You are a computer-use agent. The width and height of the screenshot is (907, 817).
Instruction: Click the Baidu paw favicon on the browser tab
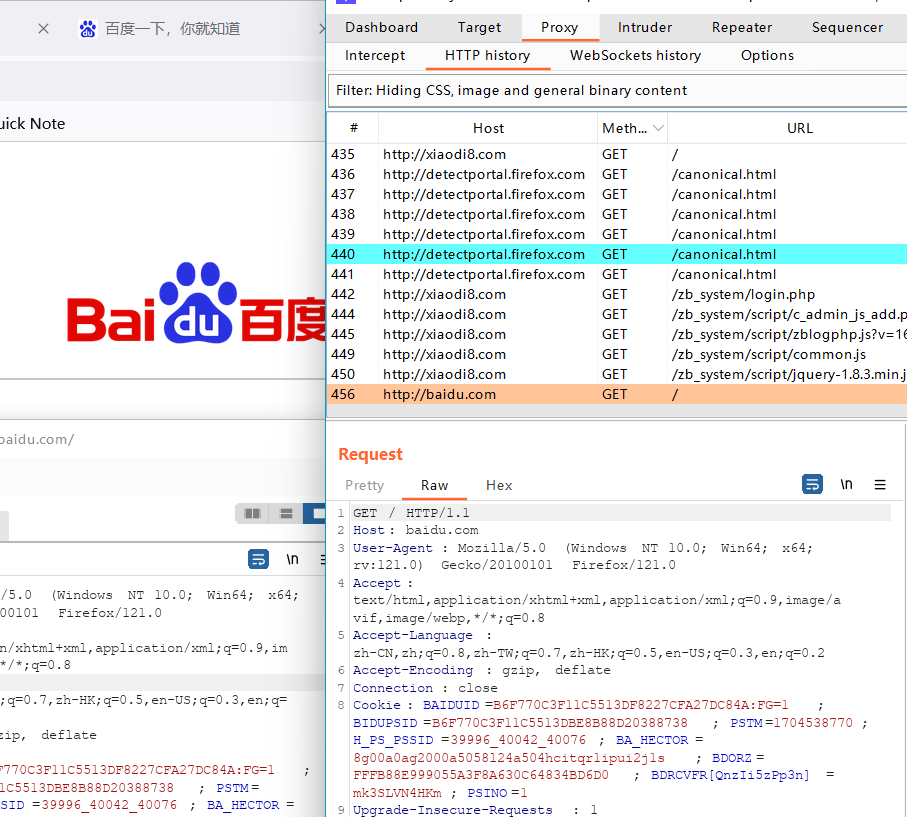(87, 28)
